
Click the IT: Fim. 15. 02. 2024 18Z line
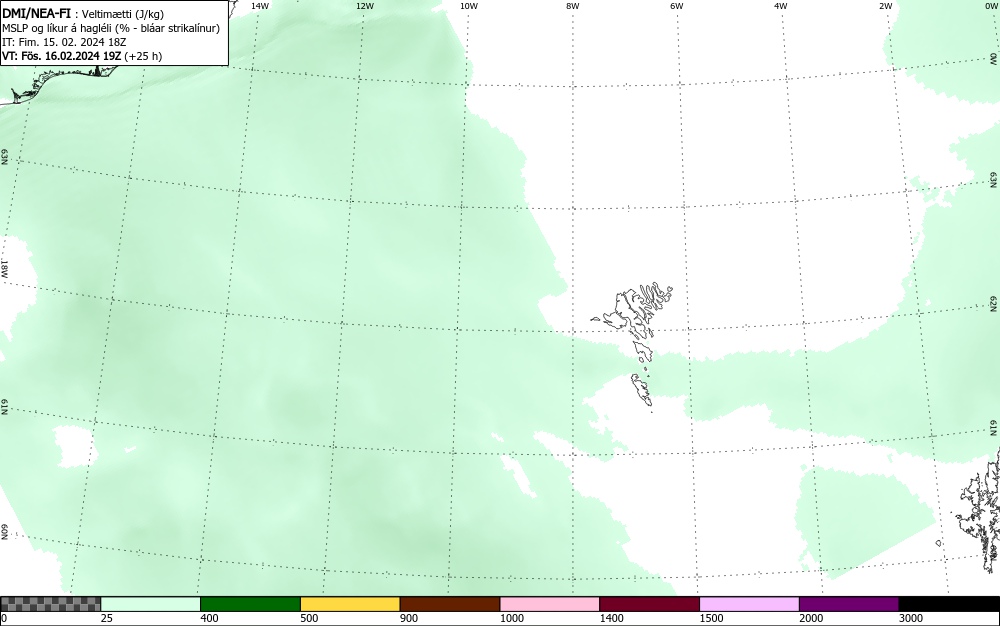pos(64,42)
